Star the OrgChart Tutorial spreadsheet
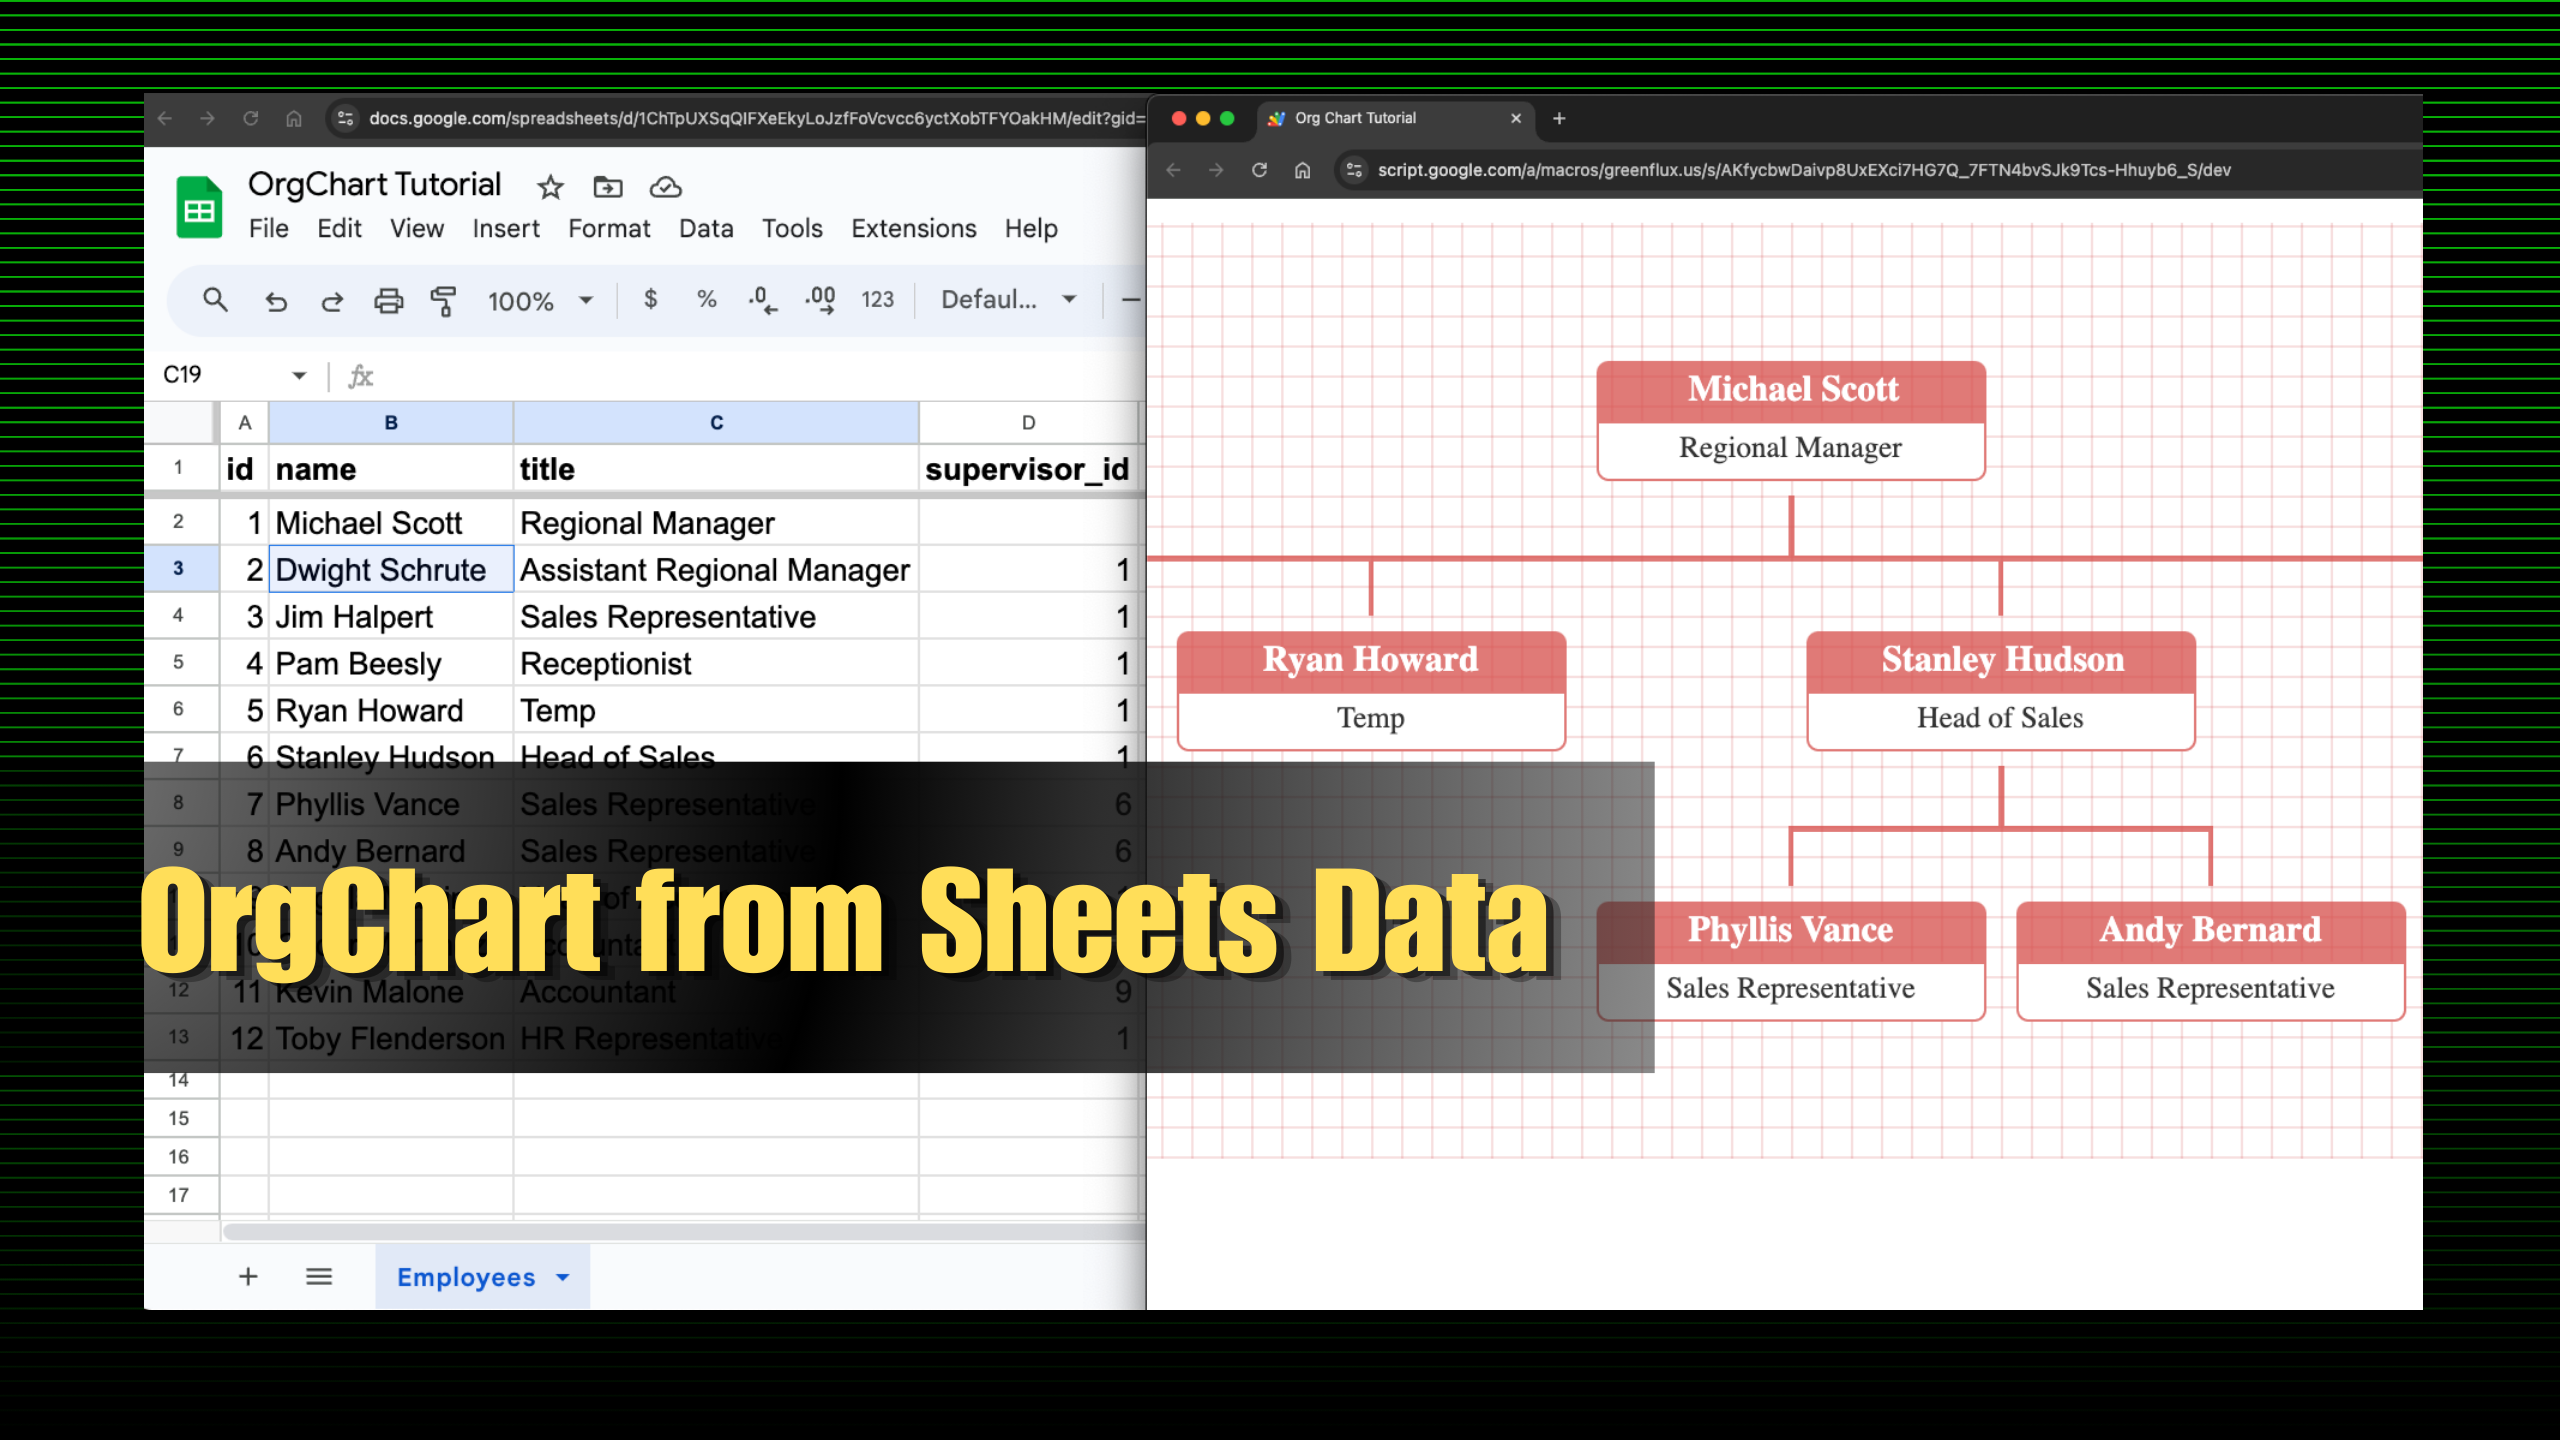Viewport: 2560px width, 1440px height. (x=549, y=186)
